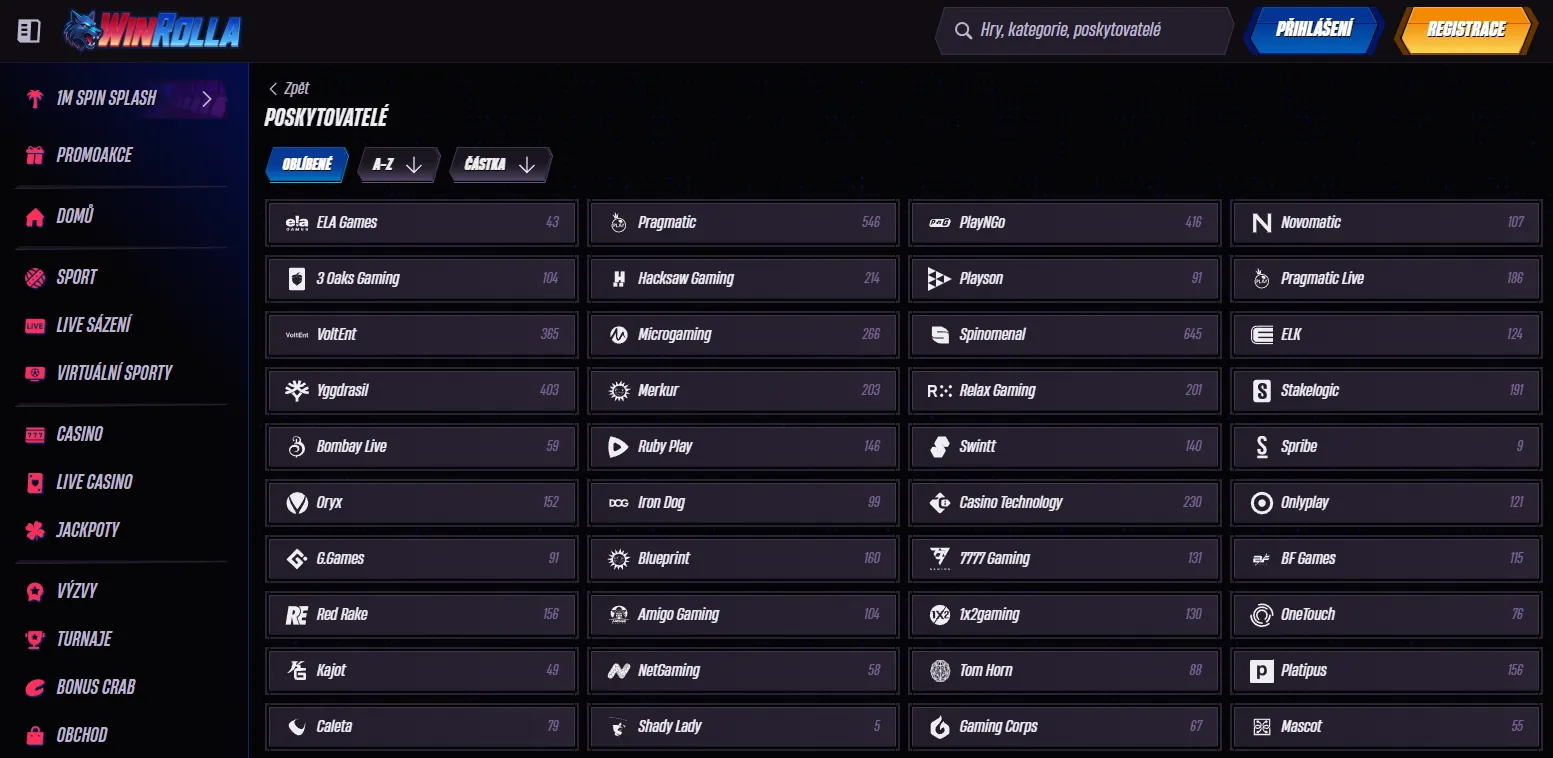Select the Live Casino card icon
This screenshot has height=758, width=1553.
tap(35, 482)
